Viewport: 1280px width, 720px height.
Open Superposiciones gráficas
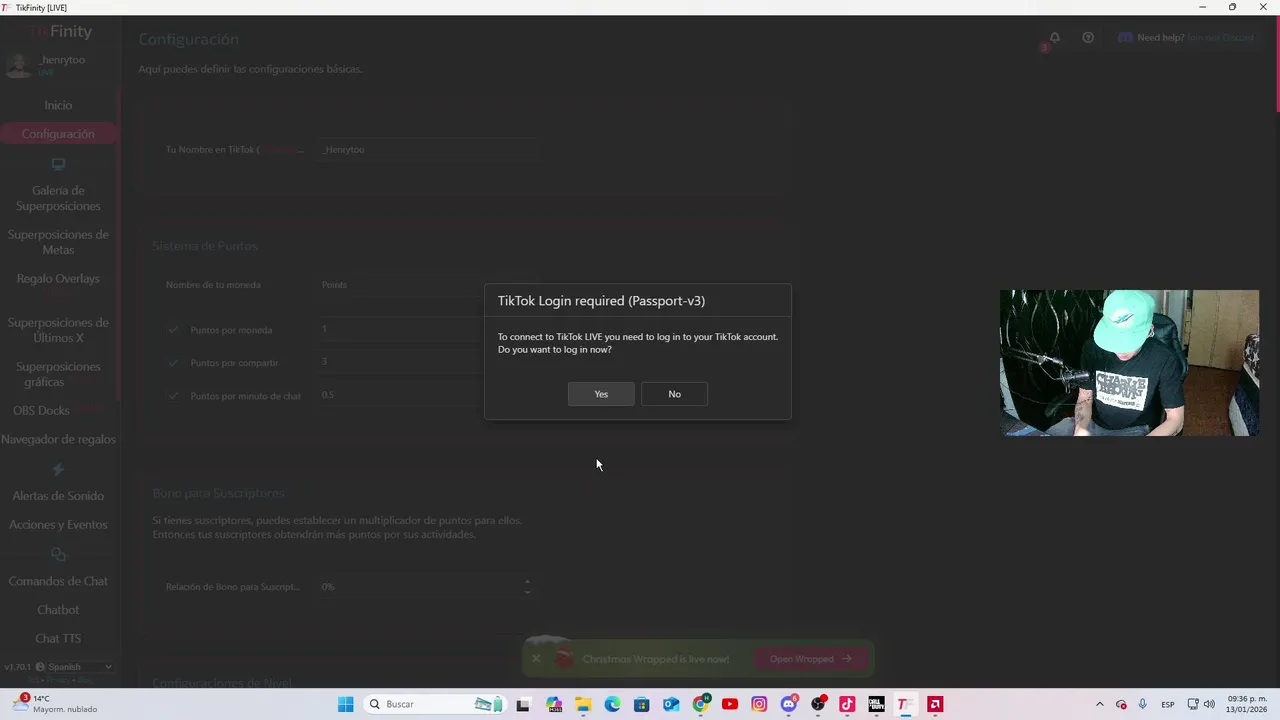58,374
